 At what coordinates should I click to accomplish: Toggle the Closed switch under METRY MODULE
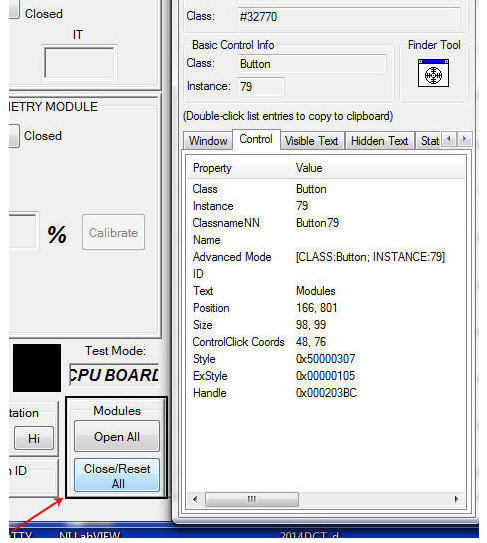[x=14, y=136]
